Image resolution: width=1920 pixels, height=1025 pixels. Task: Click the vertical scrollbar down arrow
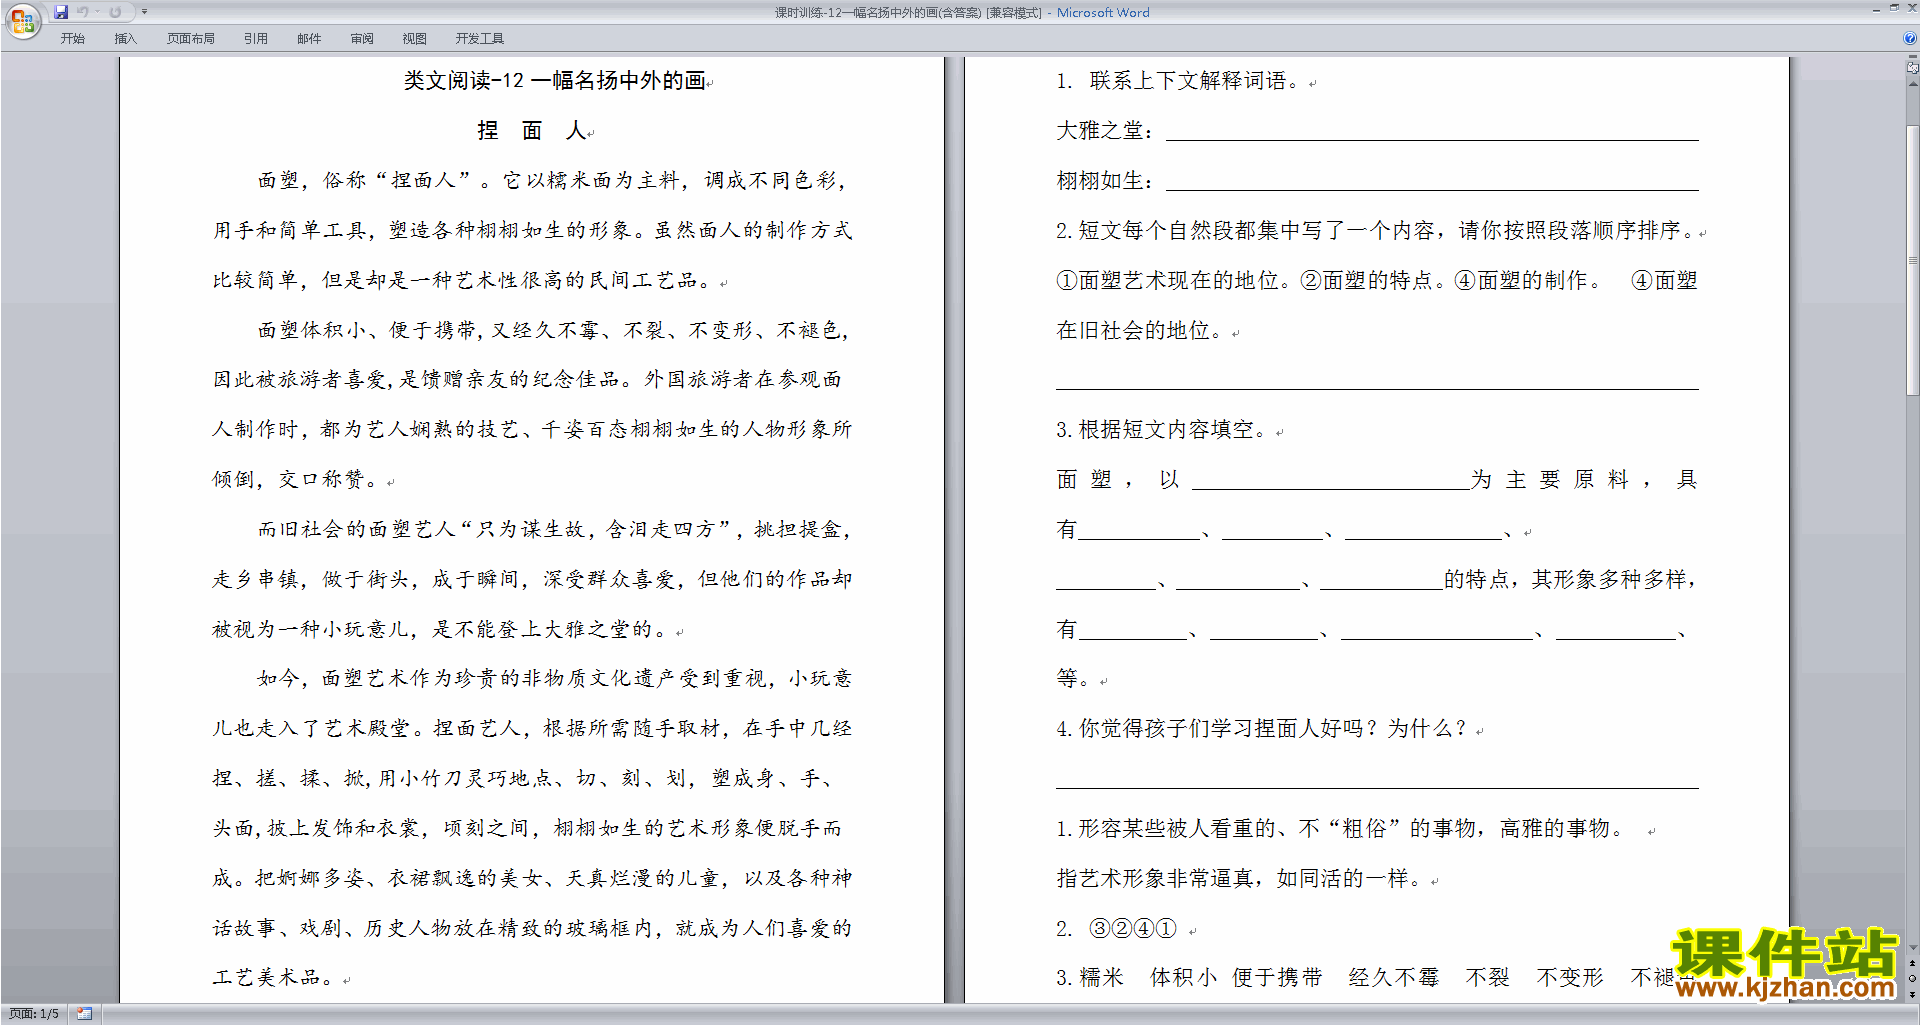[1912, 948]
